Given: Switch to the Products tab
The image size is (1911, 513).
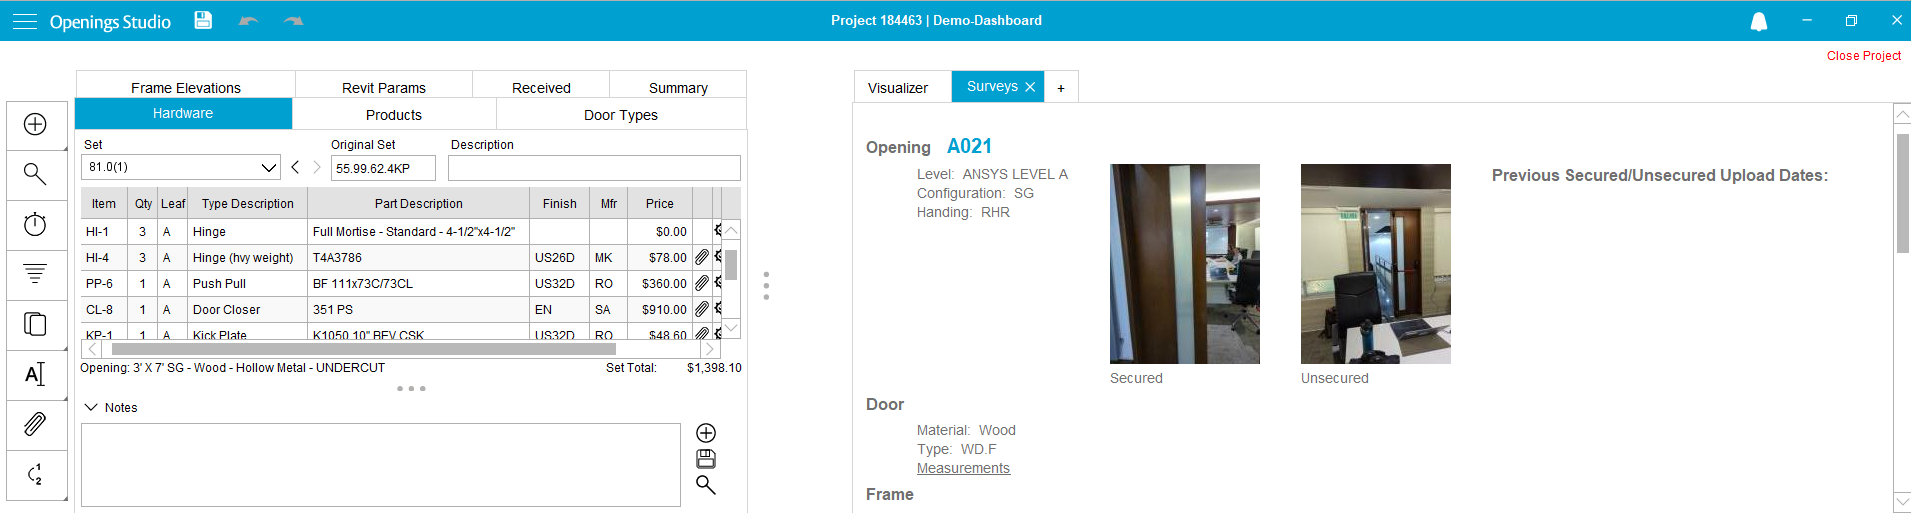Looking at the screenshot, I should [393, 115].
